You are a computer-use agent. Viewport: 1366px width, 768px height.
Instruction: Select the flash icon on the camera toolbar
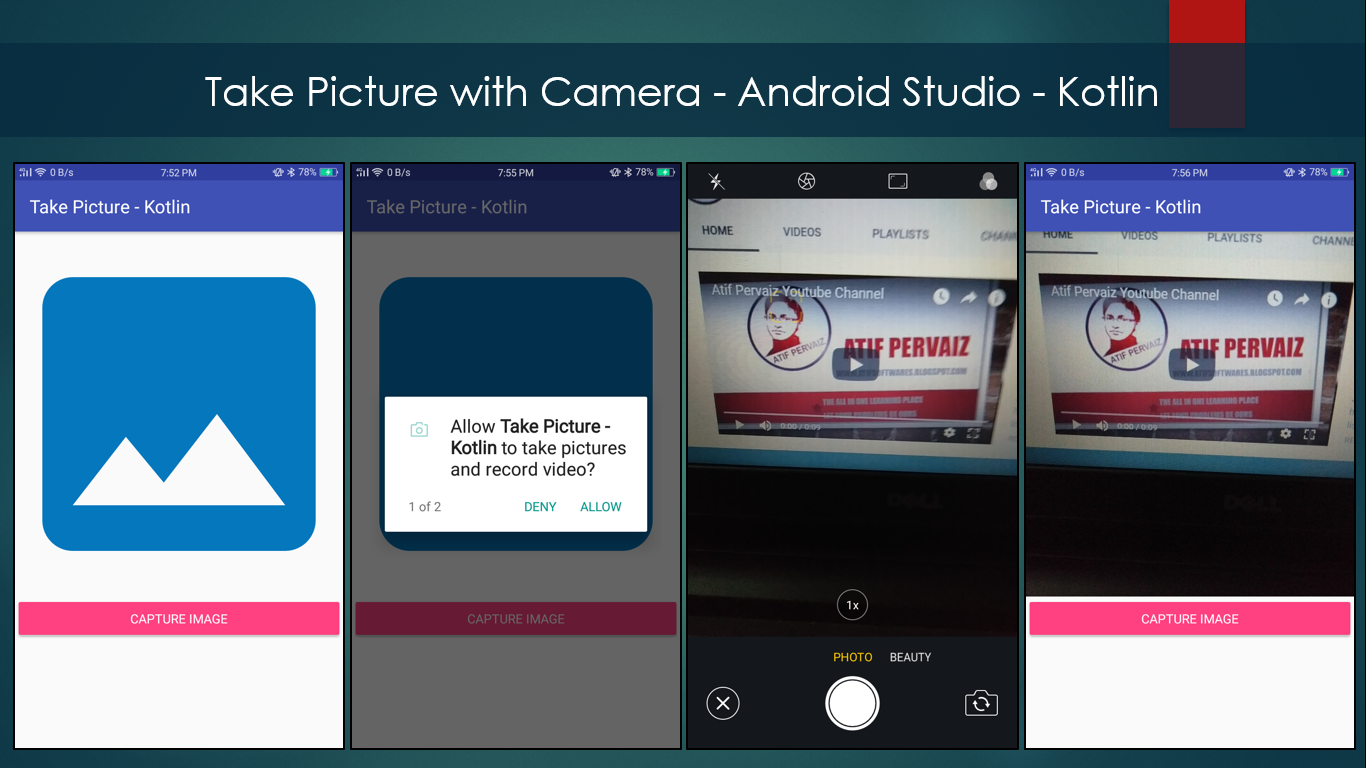(x=716, y=181)
